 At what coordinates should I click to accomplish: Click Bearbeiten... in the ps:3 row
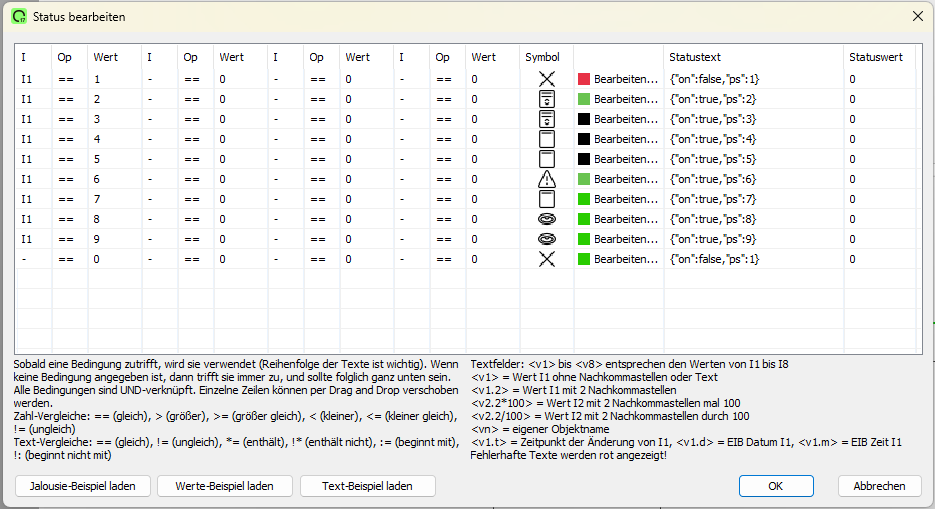(x=626, y=119)
